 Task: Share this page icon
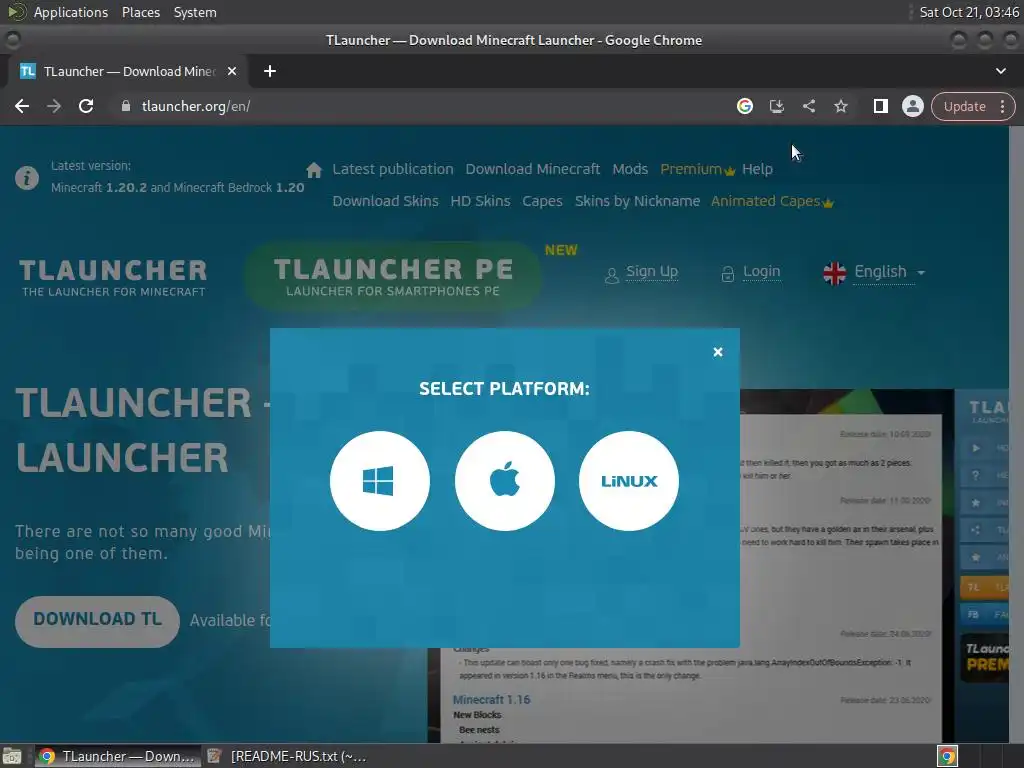[808, 106]
